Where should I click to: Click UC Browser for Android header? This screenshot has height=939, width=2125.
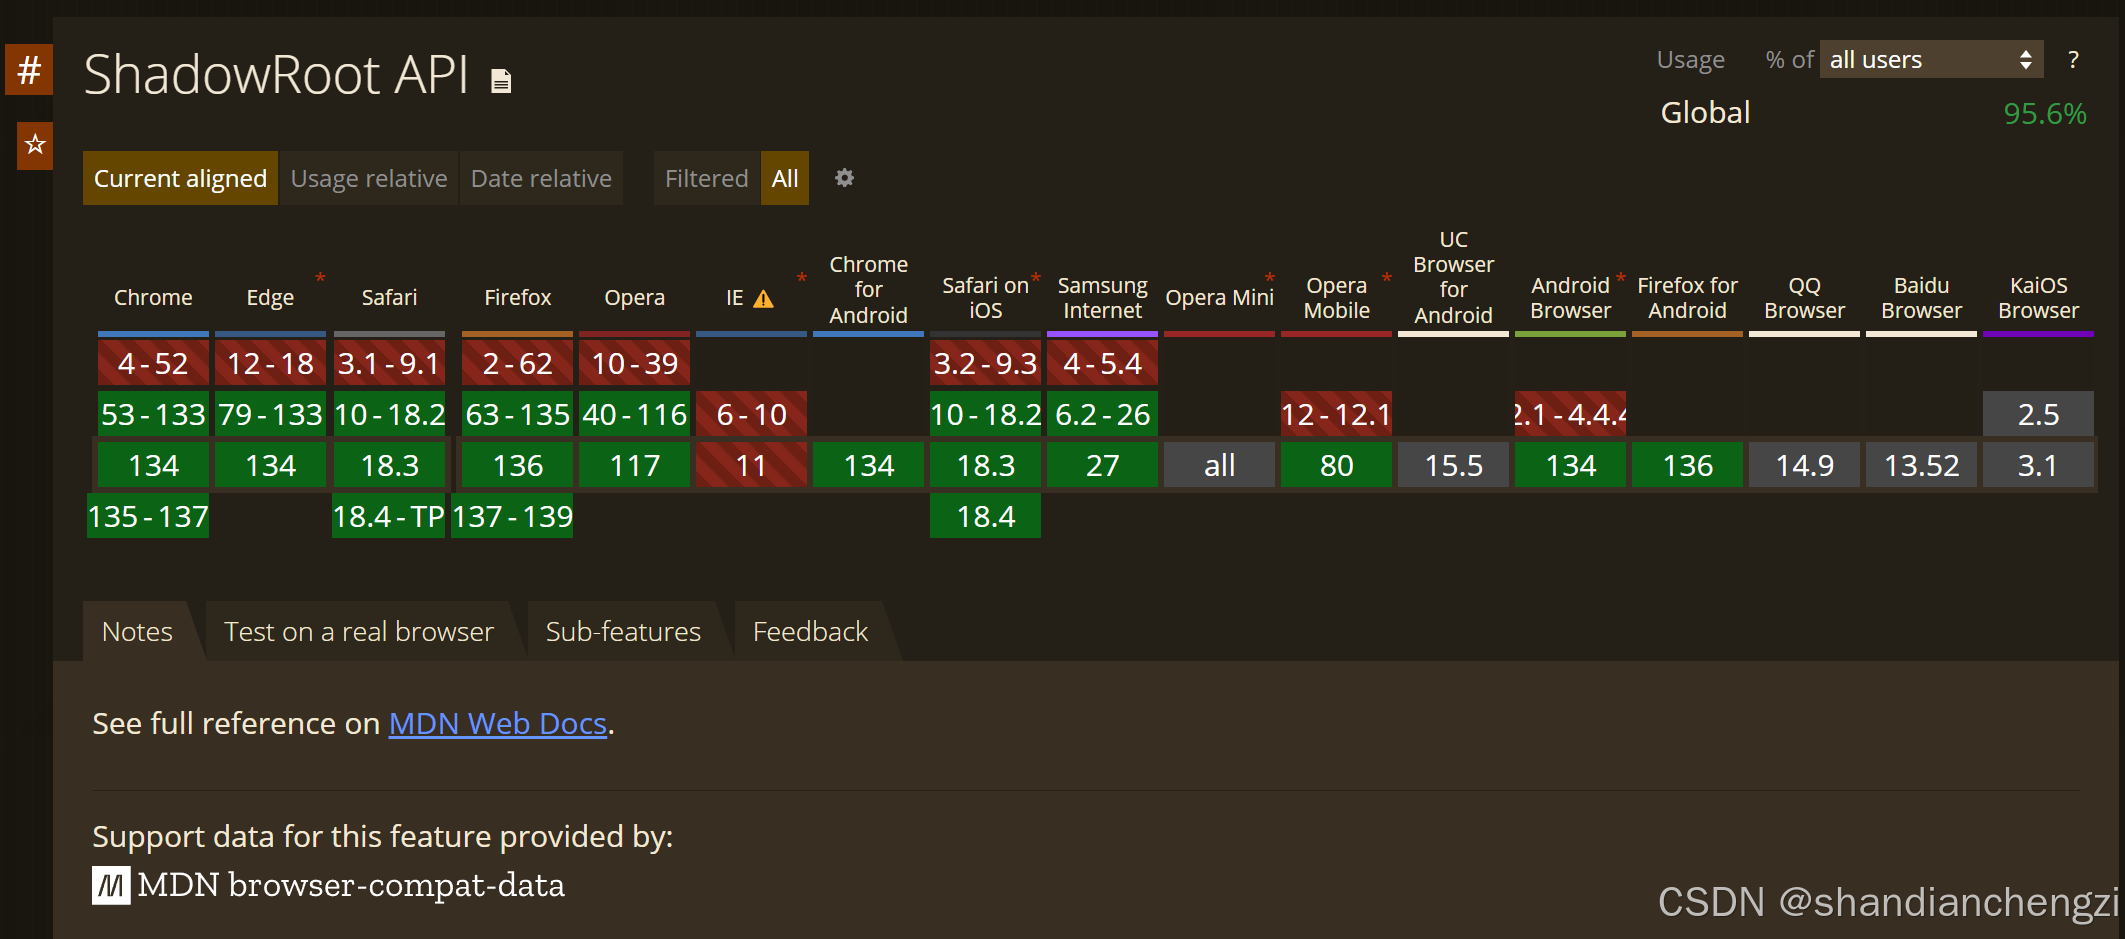pos(1453,277)
